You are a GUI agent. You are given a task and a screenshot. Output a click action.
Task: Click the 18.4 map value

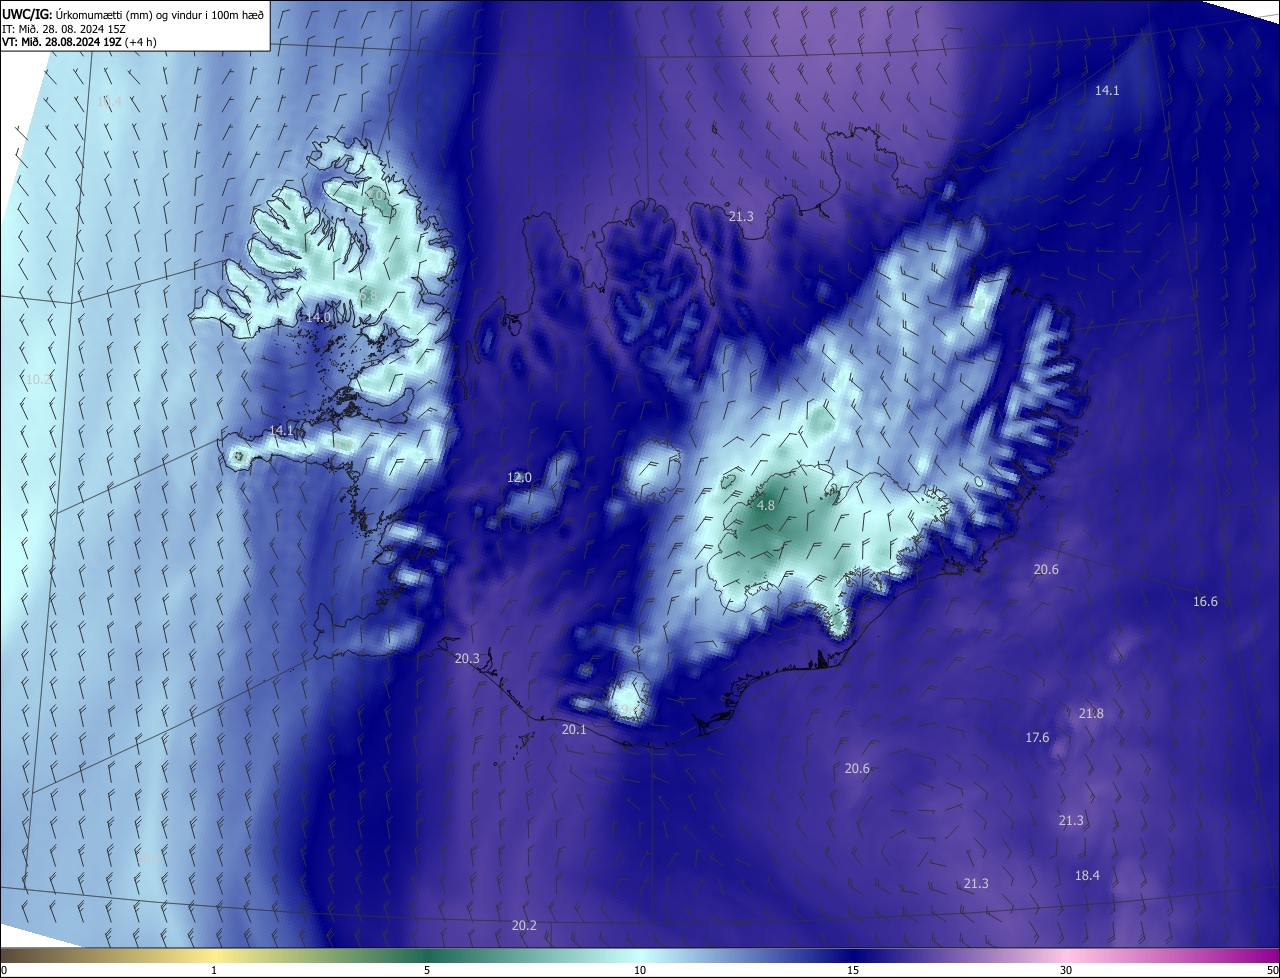point(1087,876)
